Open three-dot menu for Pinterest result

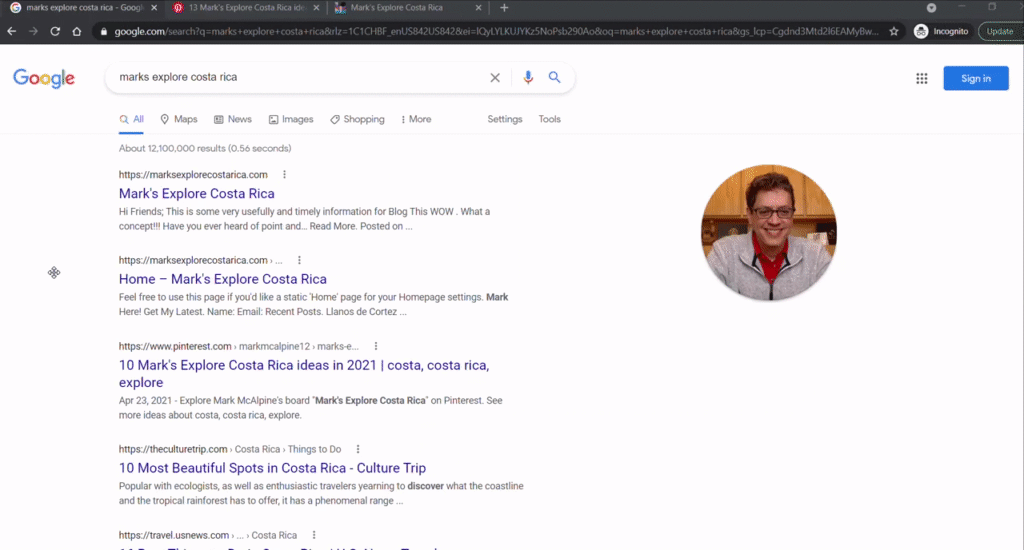(x=376, y=346)
